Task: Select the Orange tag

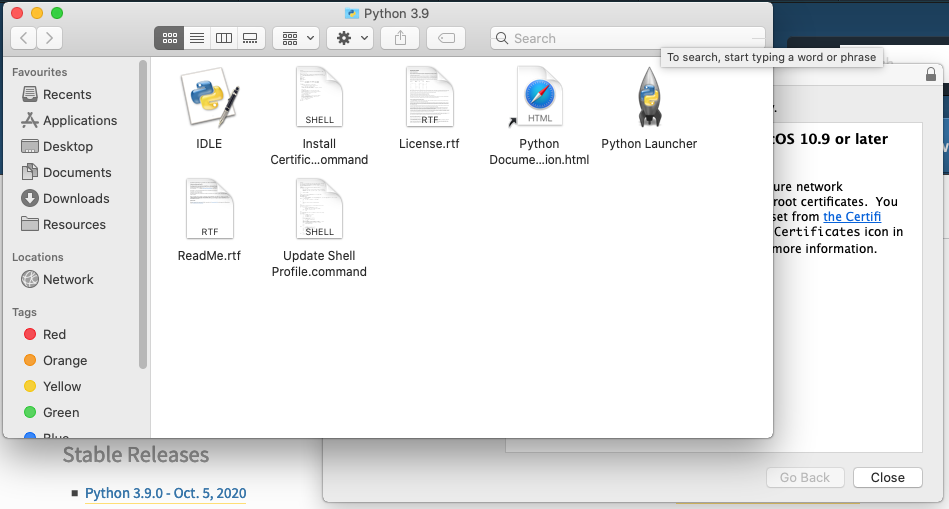Action: coord(55,360)
